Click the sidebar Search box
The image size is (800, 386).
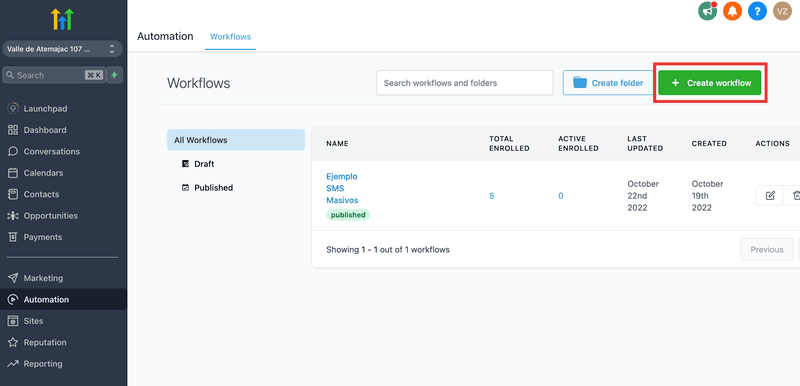click(x=54, y=75)
